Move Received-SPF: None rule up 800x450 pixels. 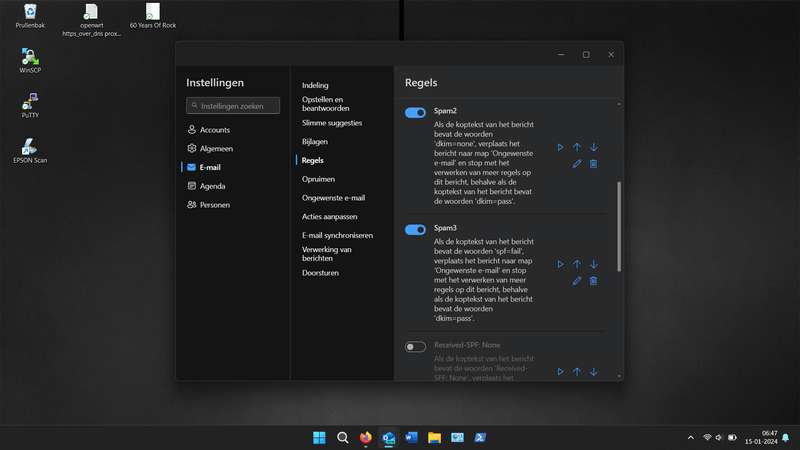click(577, 372)
